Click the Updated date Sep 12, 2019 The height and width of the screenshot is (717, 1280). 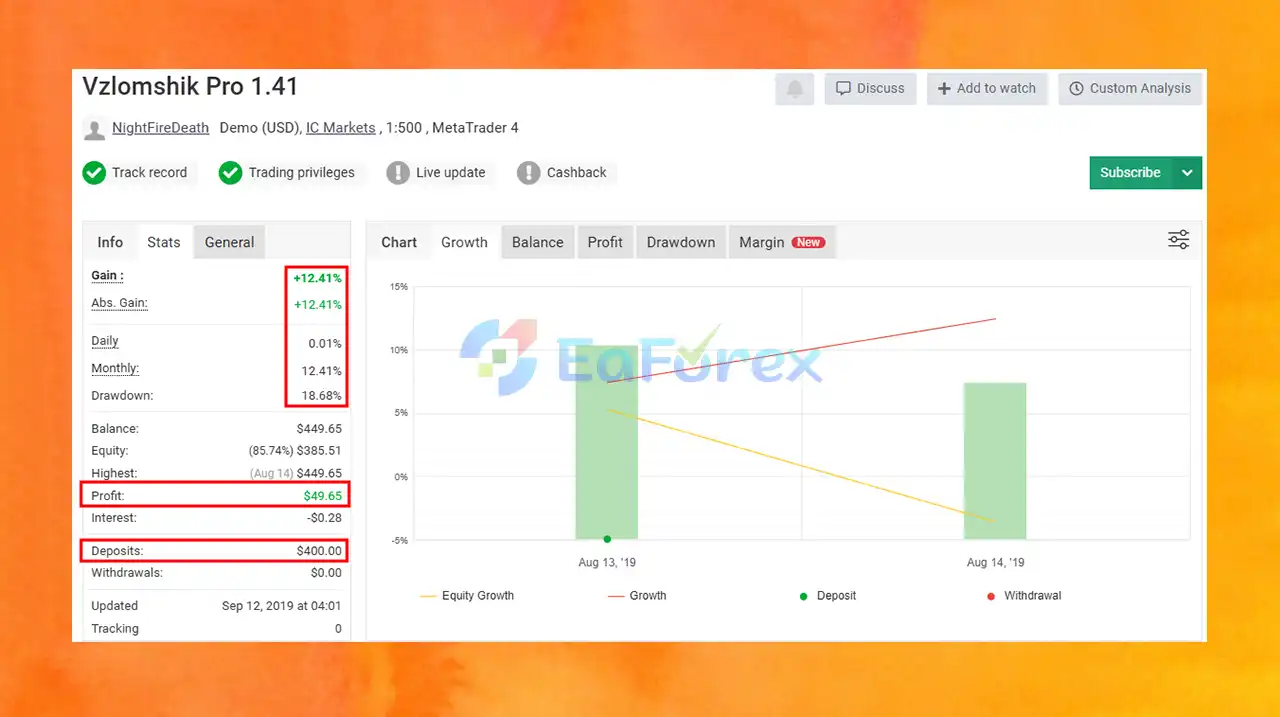(281, 606)
